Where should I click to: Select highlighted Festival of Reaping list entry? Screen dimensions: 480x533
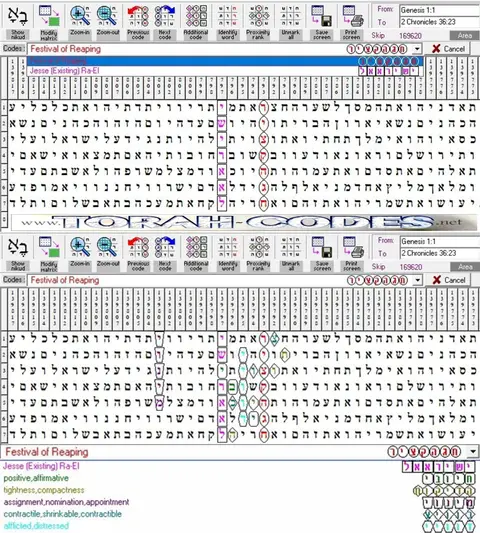tap(225, 61)
